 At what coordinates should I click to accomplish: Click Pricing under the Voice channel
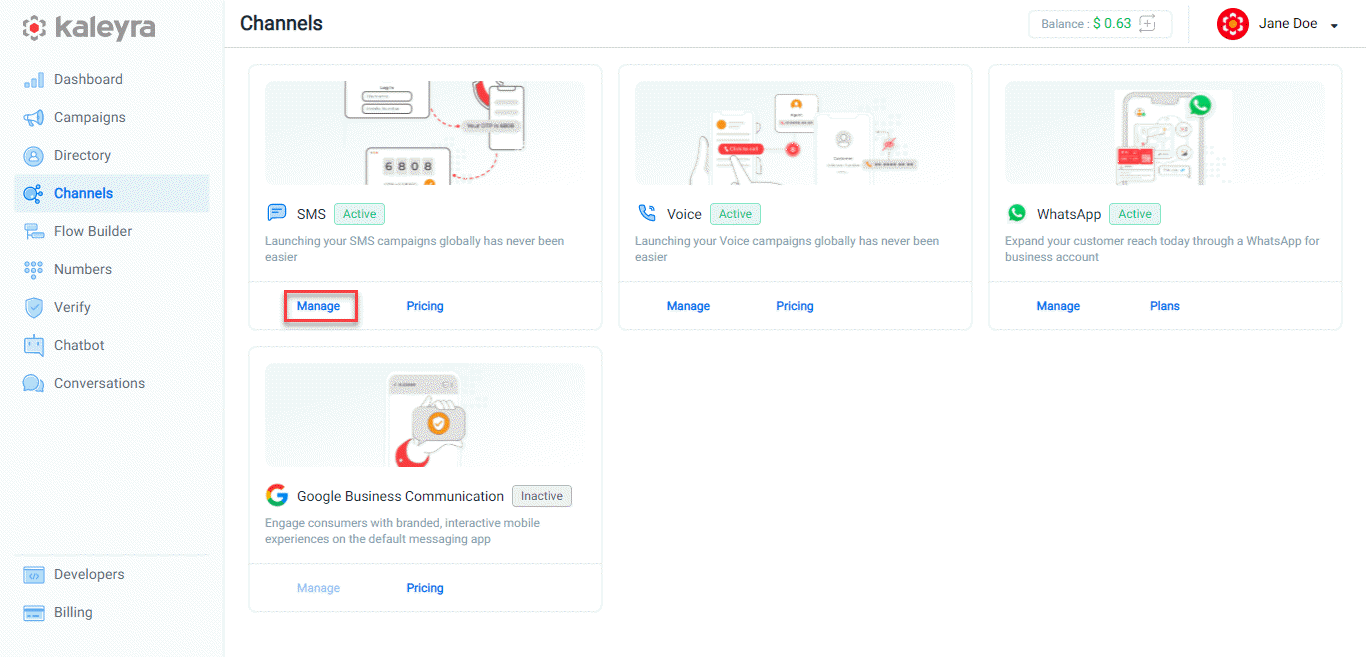pyautogui.click(x=795, y=306)
